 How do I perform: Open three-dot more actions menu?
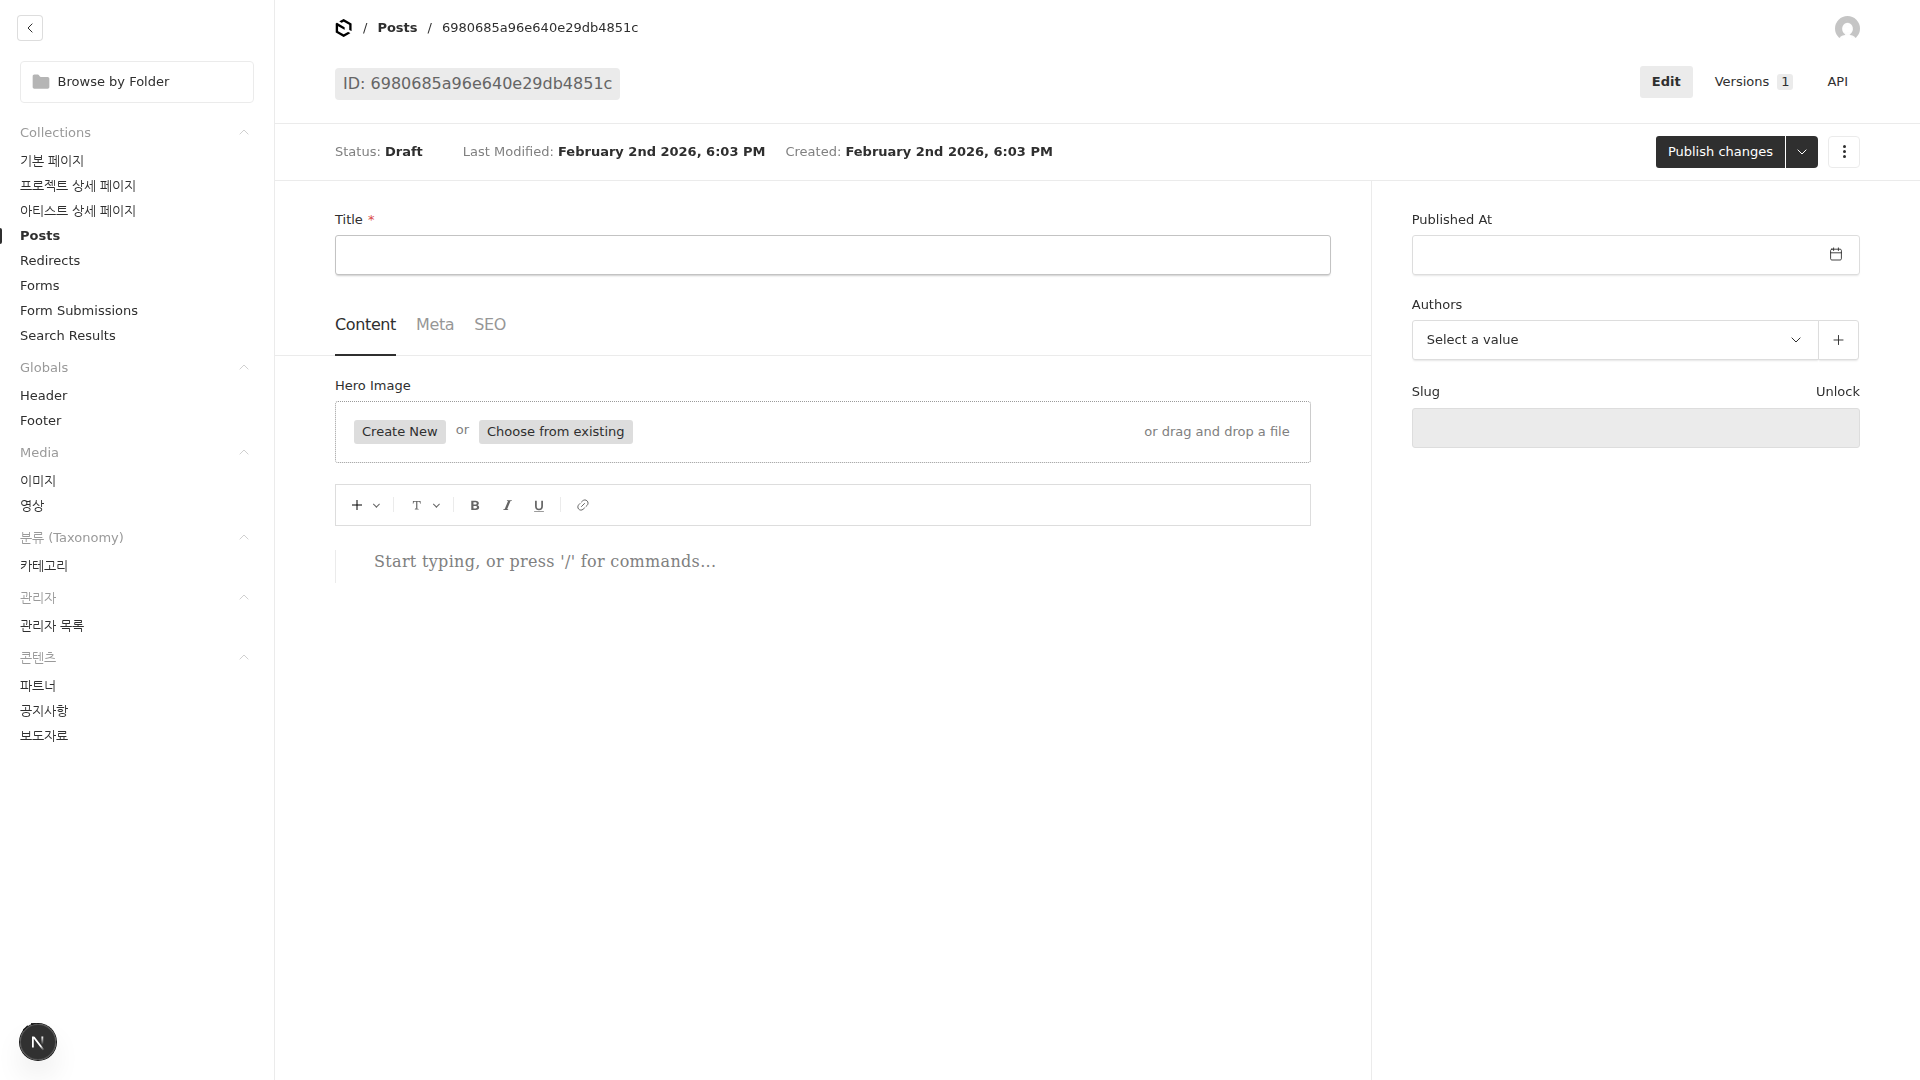pyautogui.click(x=1844, y=152)
